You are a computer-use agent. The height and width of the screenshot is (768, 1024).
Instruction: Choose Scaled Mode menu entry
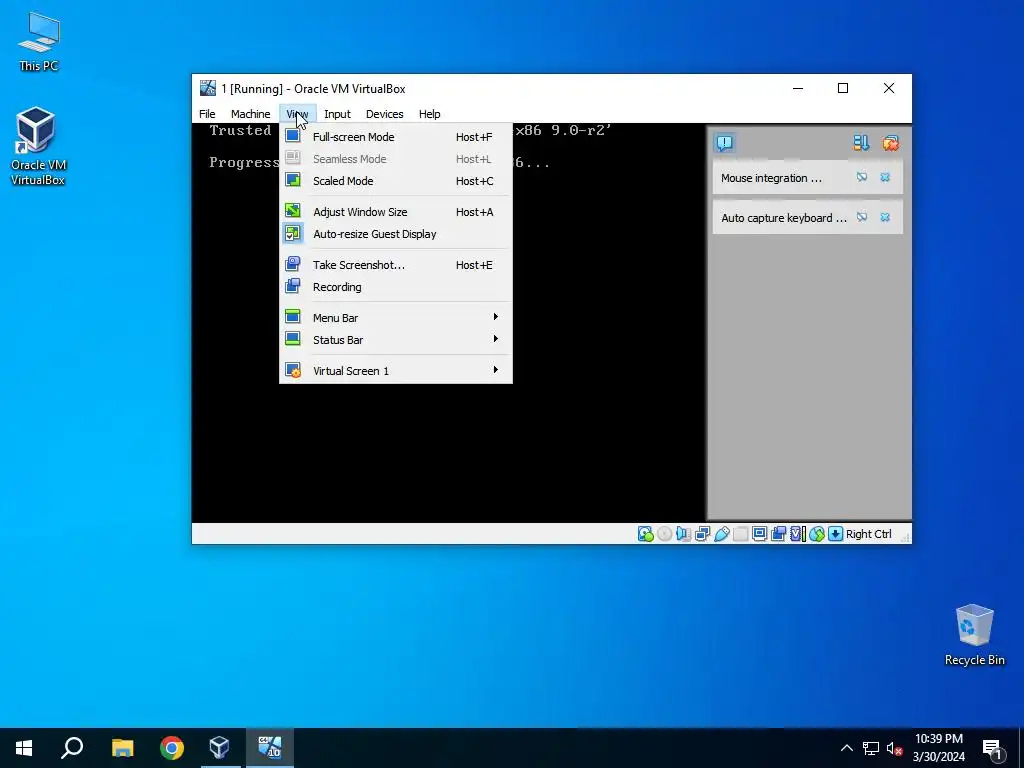[x=395, y=181]
